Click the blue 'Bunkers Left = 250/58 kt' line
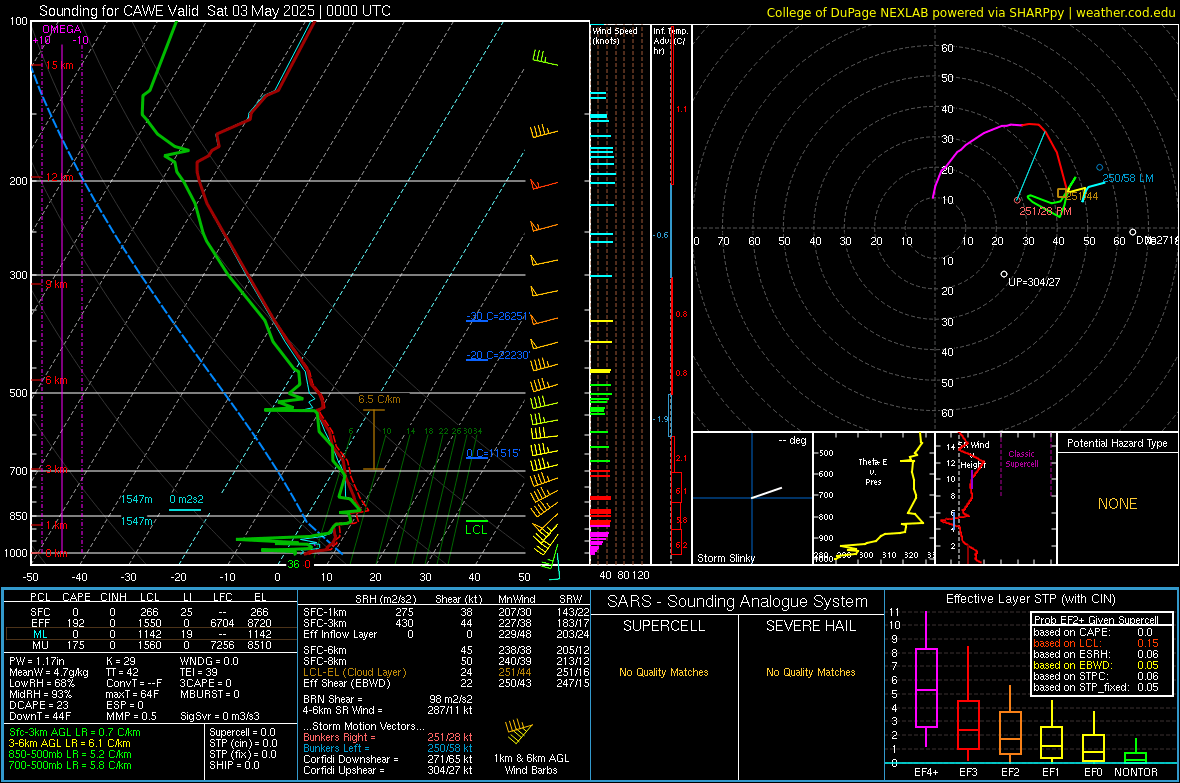This screenshot has width=1180, height=783. 388,748
